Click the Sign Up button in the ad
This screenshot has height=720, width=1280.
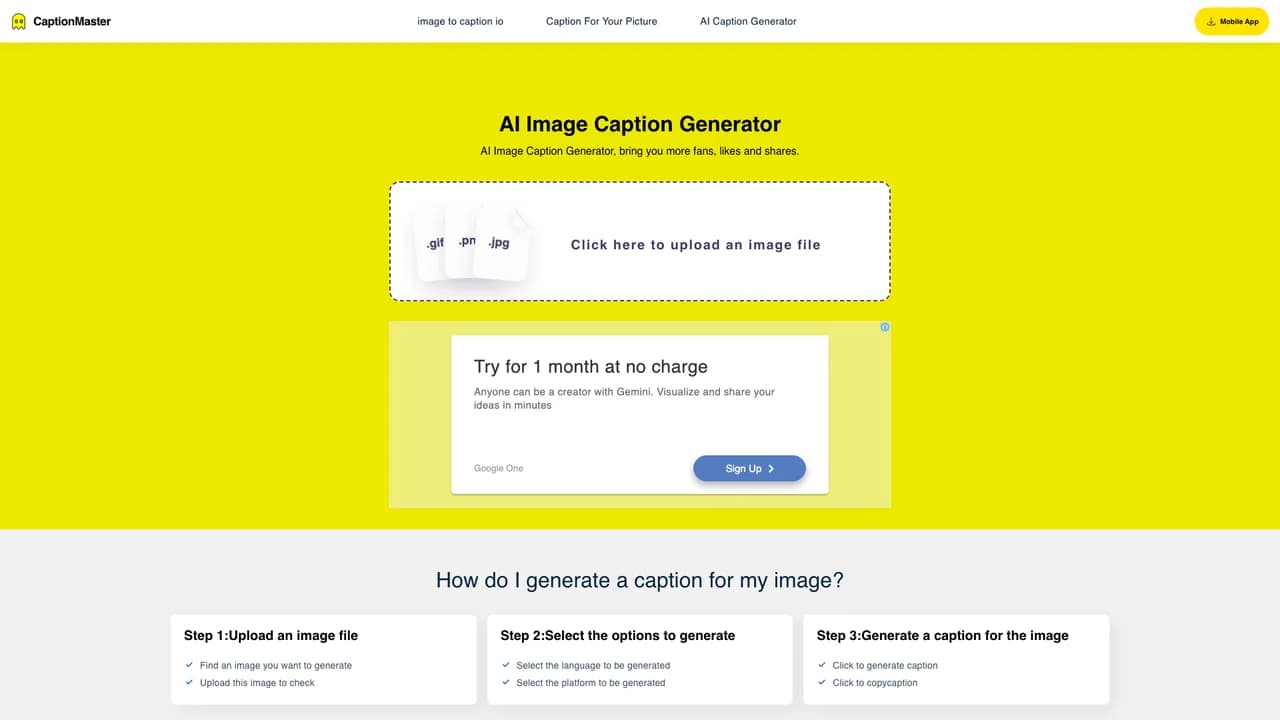749,468
